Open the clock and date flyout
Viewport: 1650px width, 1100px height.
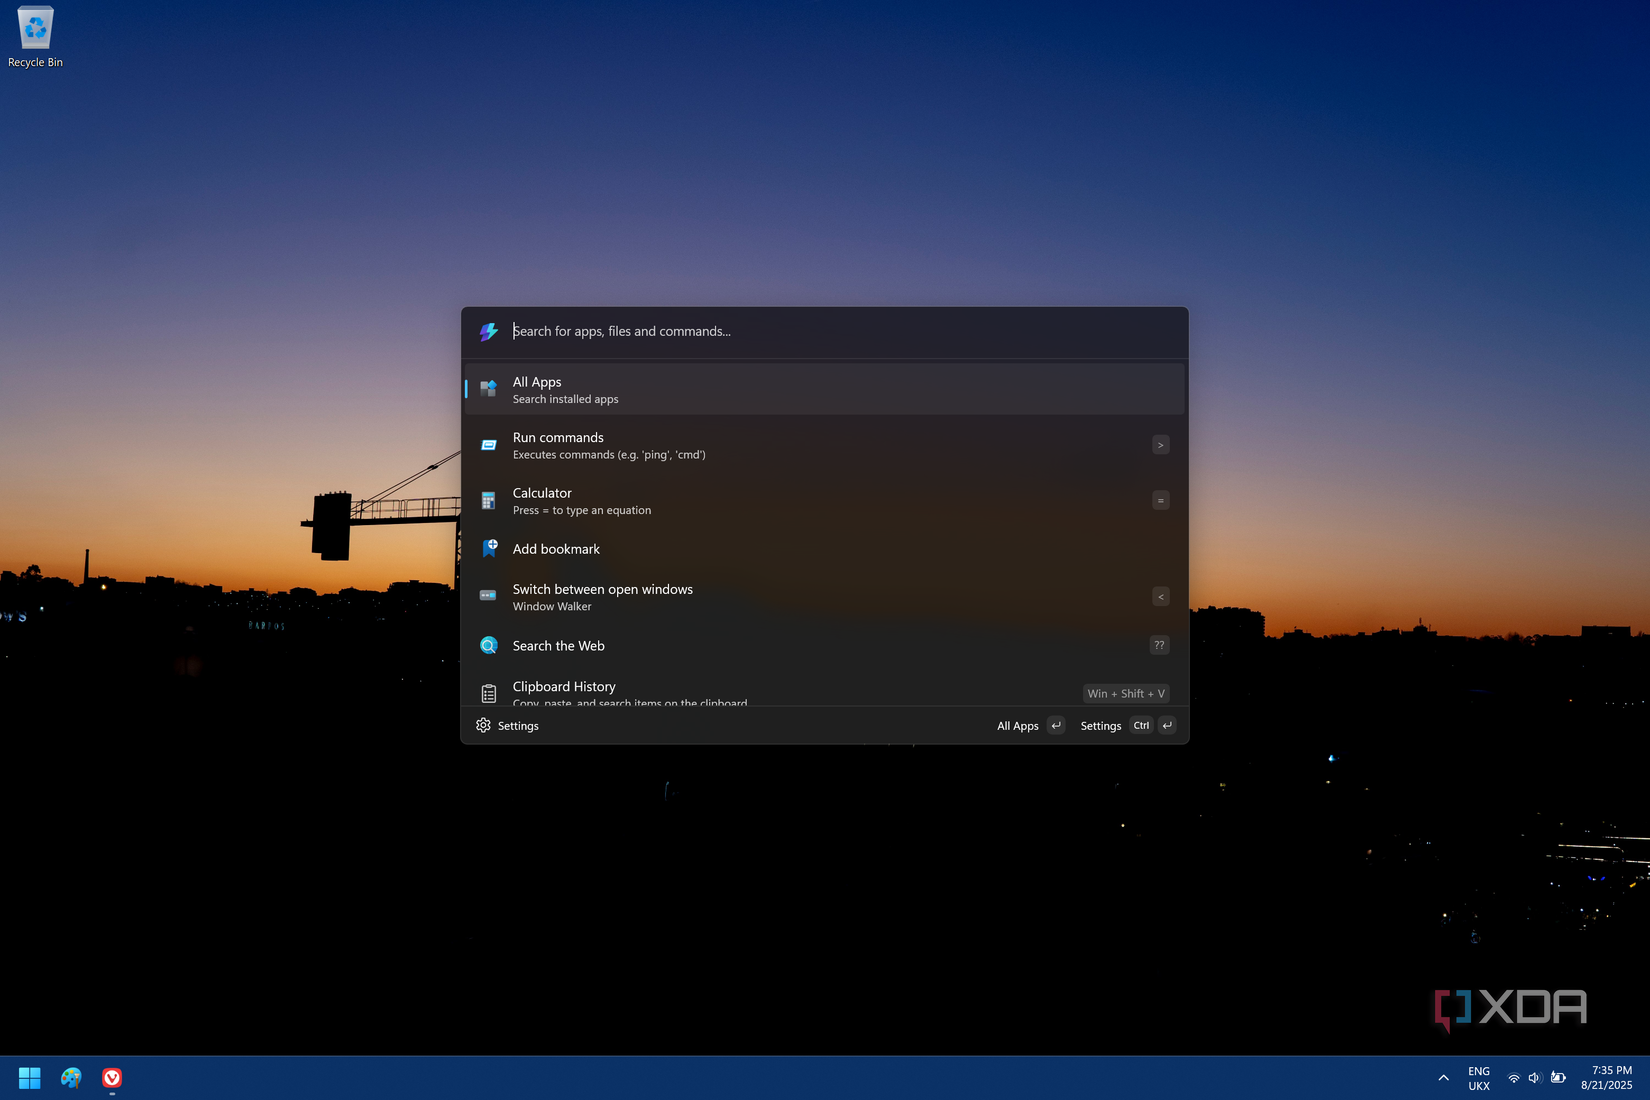(1606, 1078)
